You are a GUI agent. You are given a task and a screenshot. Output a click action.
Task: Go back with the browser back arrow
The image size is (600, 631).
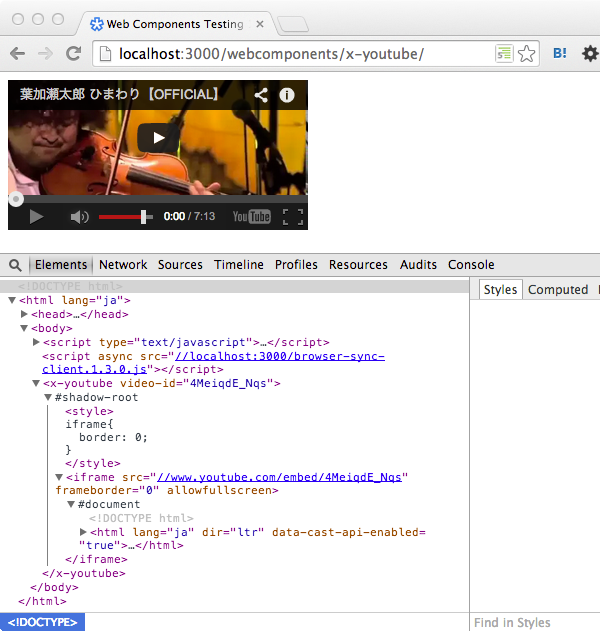coord(17,53)
